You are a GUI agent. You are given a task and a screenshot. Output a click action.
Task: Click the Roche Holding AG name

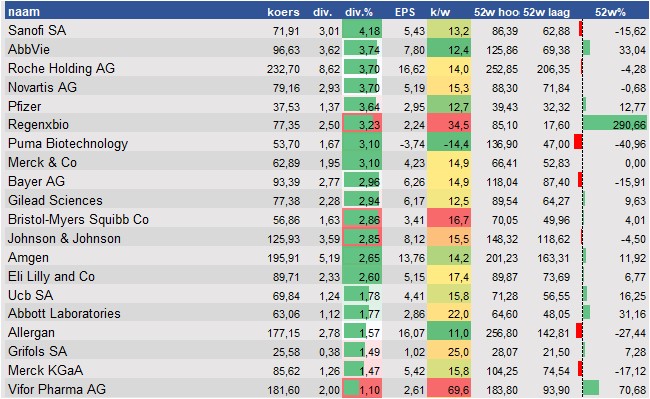click(x=61, y=68)
